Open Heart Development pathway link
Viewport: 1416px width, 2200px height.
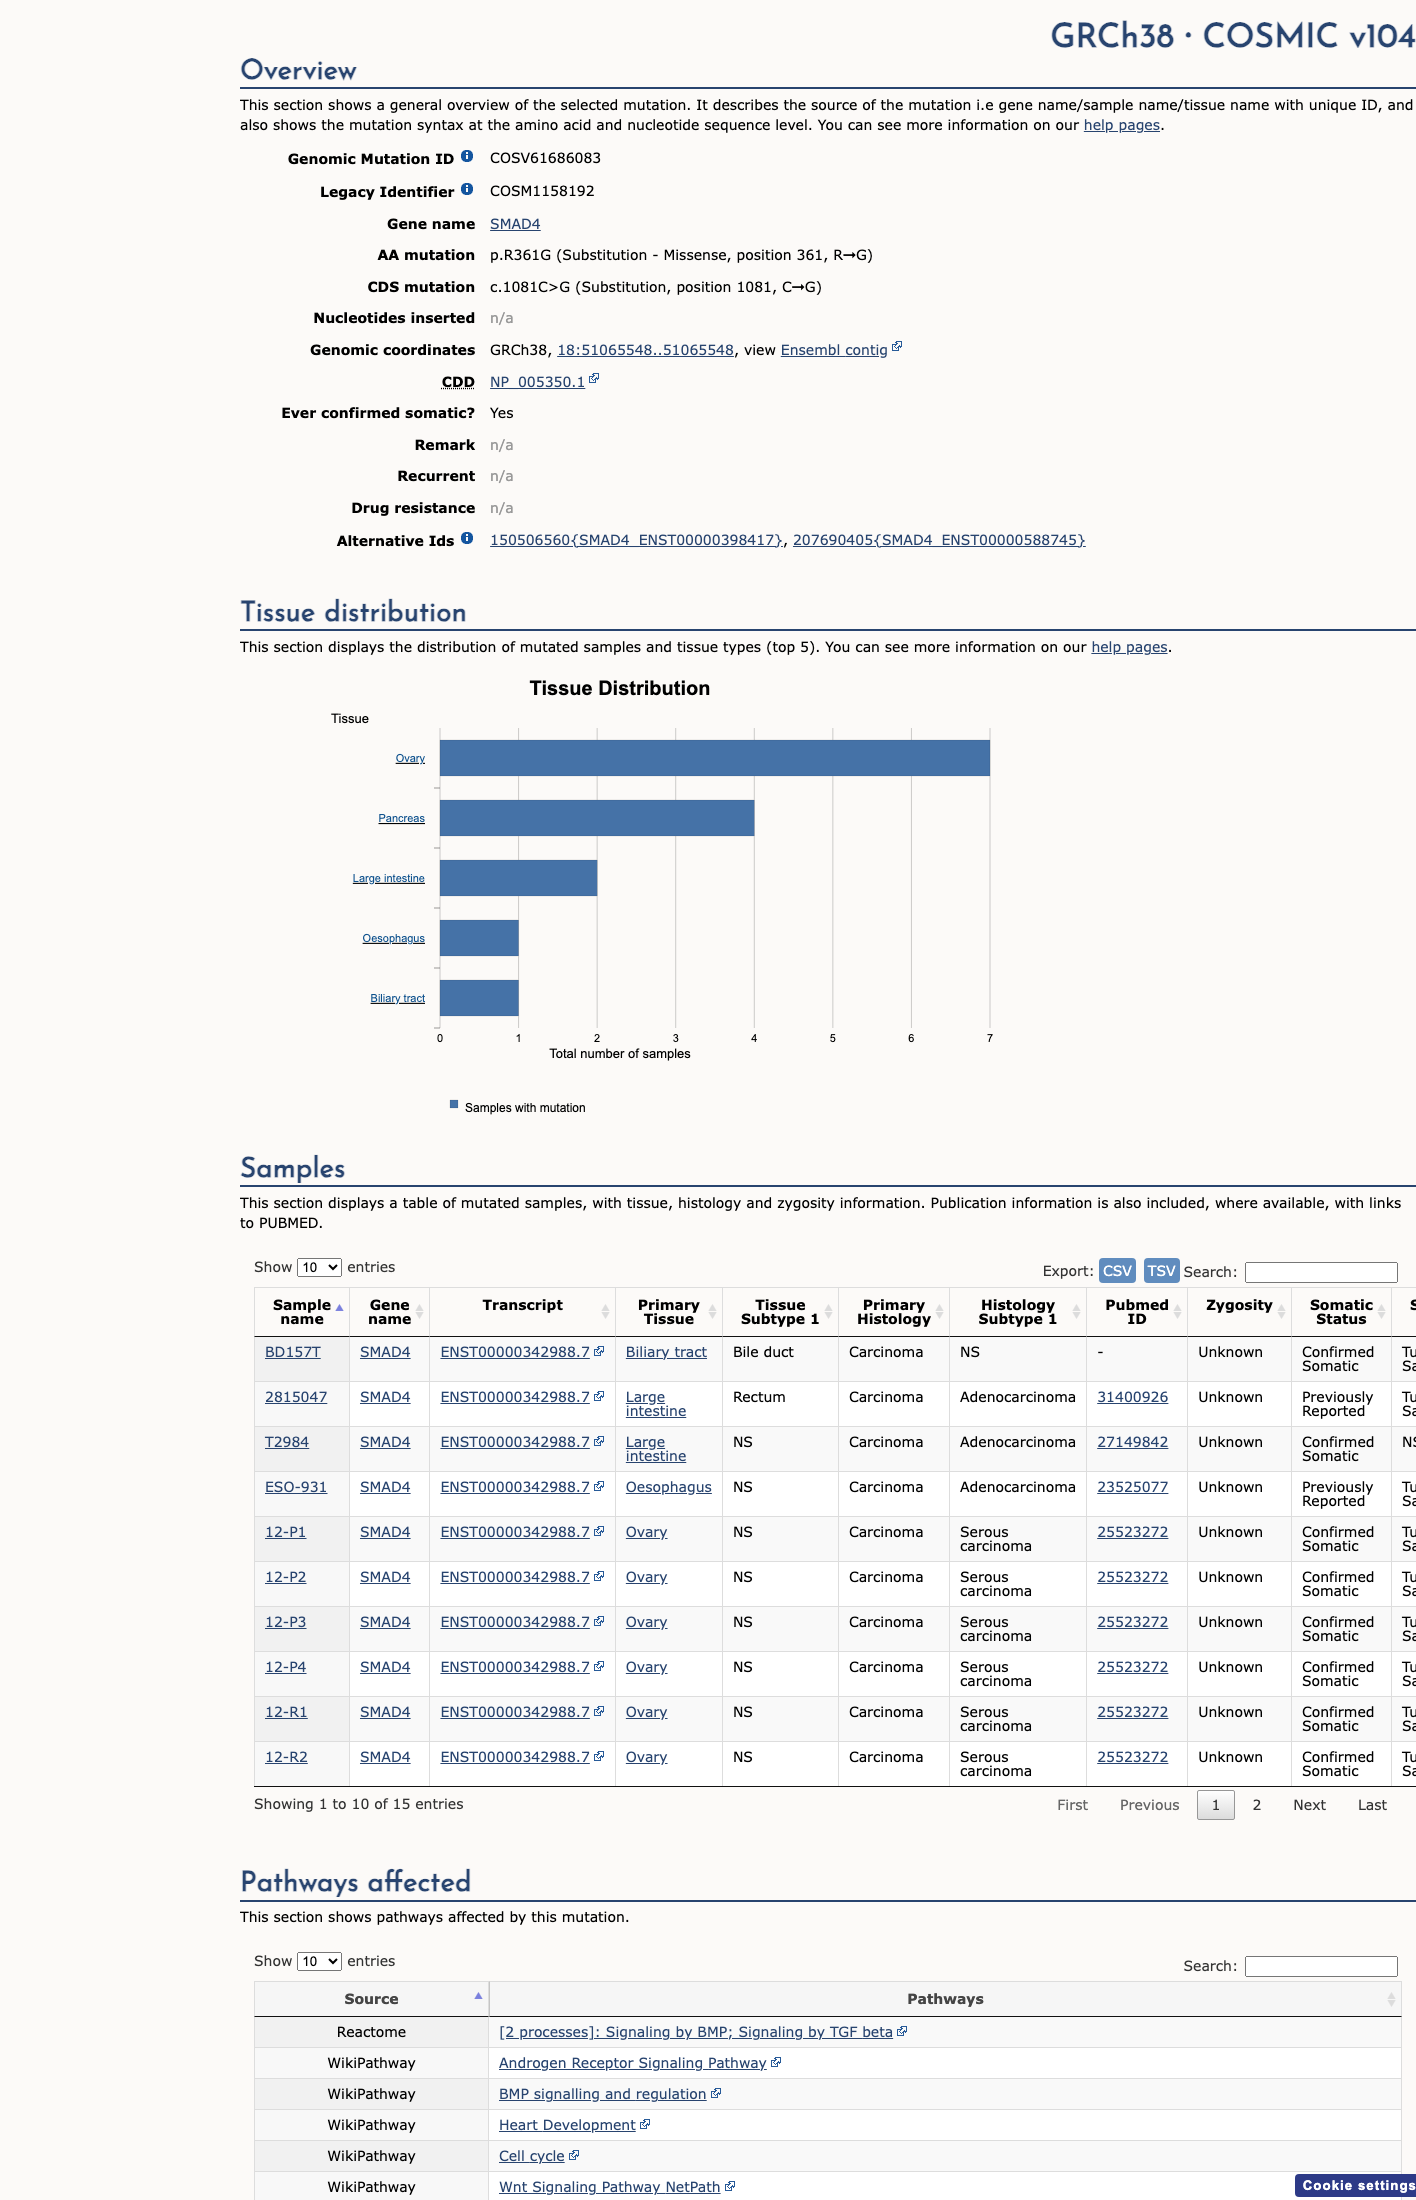(x=567, y=2125)
